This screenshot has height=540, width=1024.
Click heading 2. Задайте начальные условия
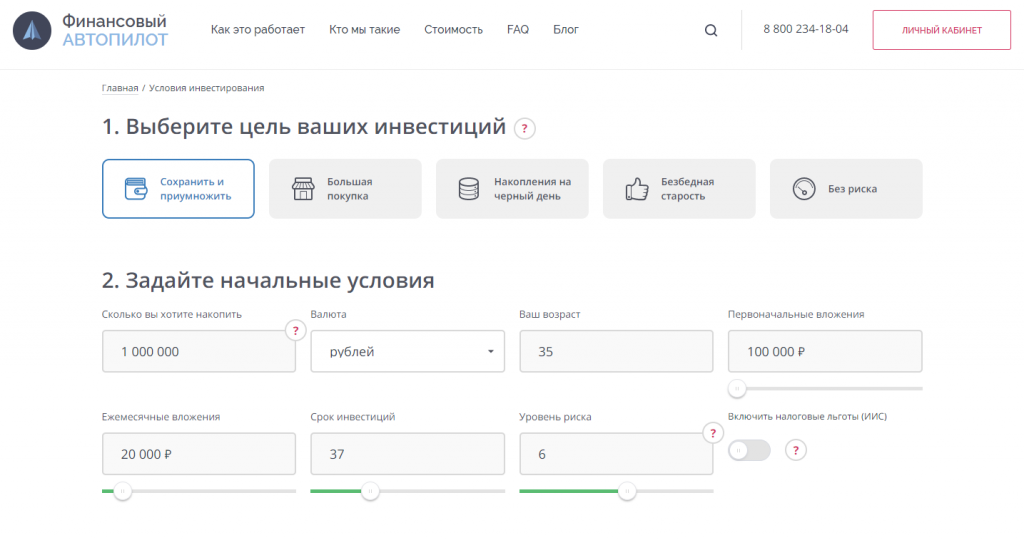268,280
